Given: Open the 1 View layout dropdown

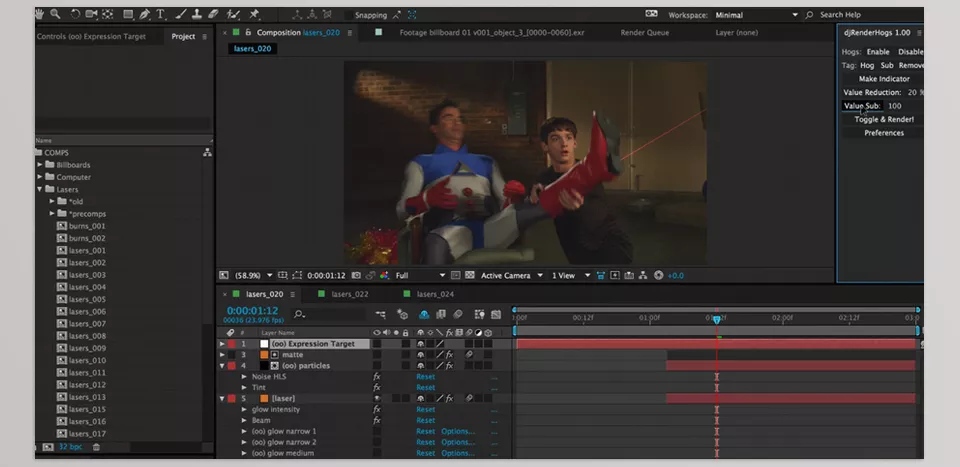Looking at the screenshot, I should (x=571, y=275).
